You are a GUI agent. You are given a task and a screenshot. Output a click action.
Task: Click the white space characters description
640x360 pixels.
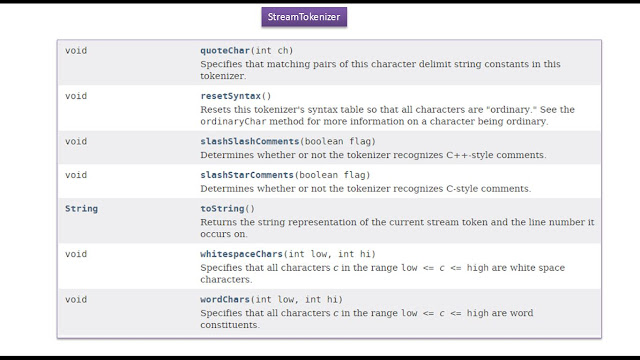click(382, 273)
